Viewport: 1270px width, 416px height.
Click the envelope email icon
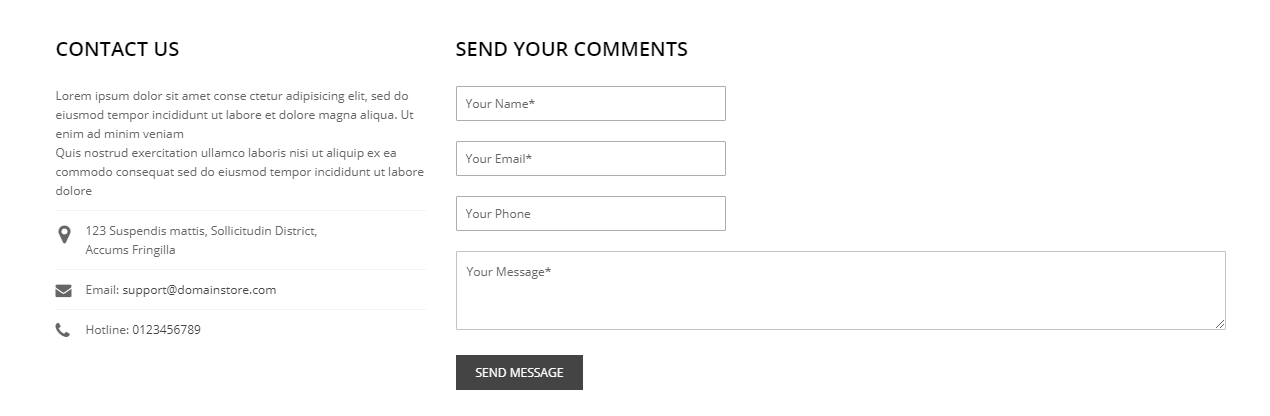point(63,291)
